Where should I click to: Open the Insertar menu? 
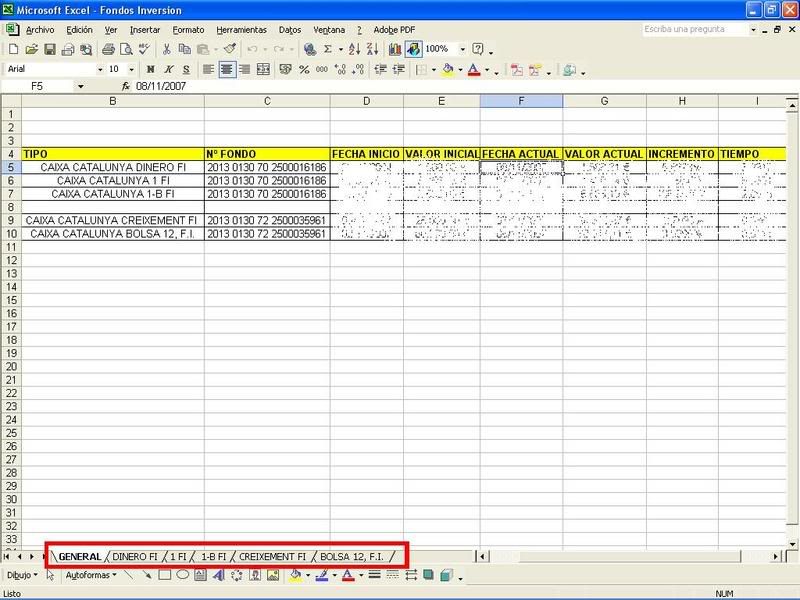click(x=145, y=30)
